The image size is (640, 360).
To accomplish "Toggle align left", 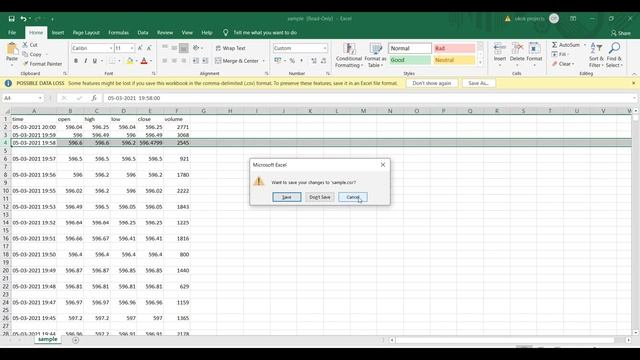I will tap(164, 61).
